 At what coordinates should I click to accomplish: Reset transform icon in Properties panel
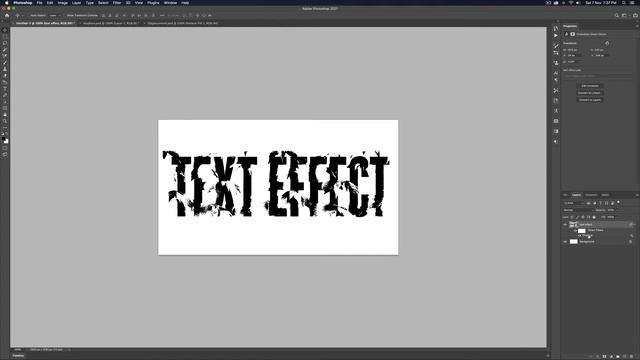[607, 43]
